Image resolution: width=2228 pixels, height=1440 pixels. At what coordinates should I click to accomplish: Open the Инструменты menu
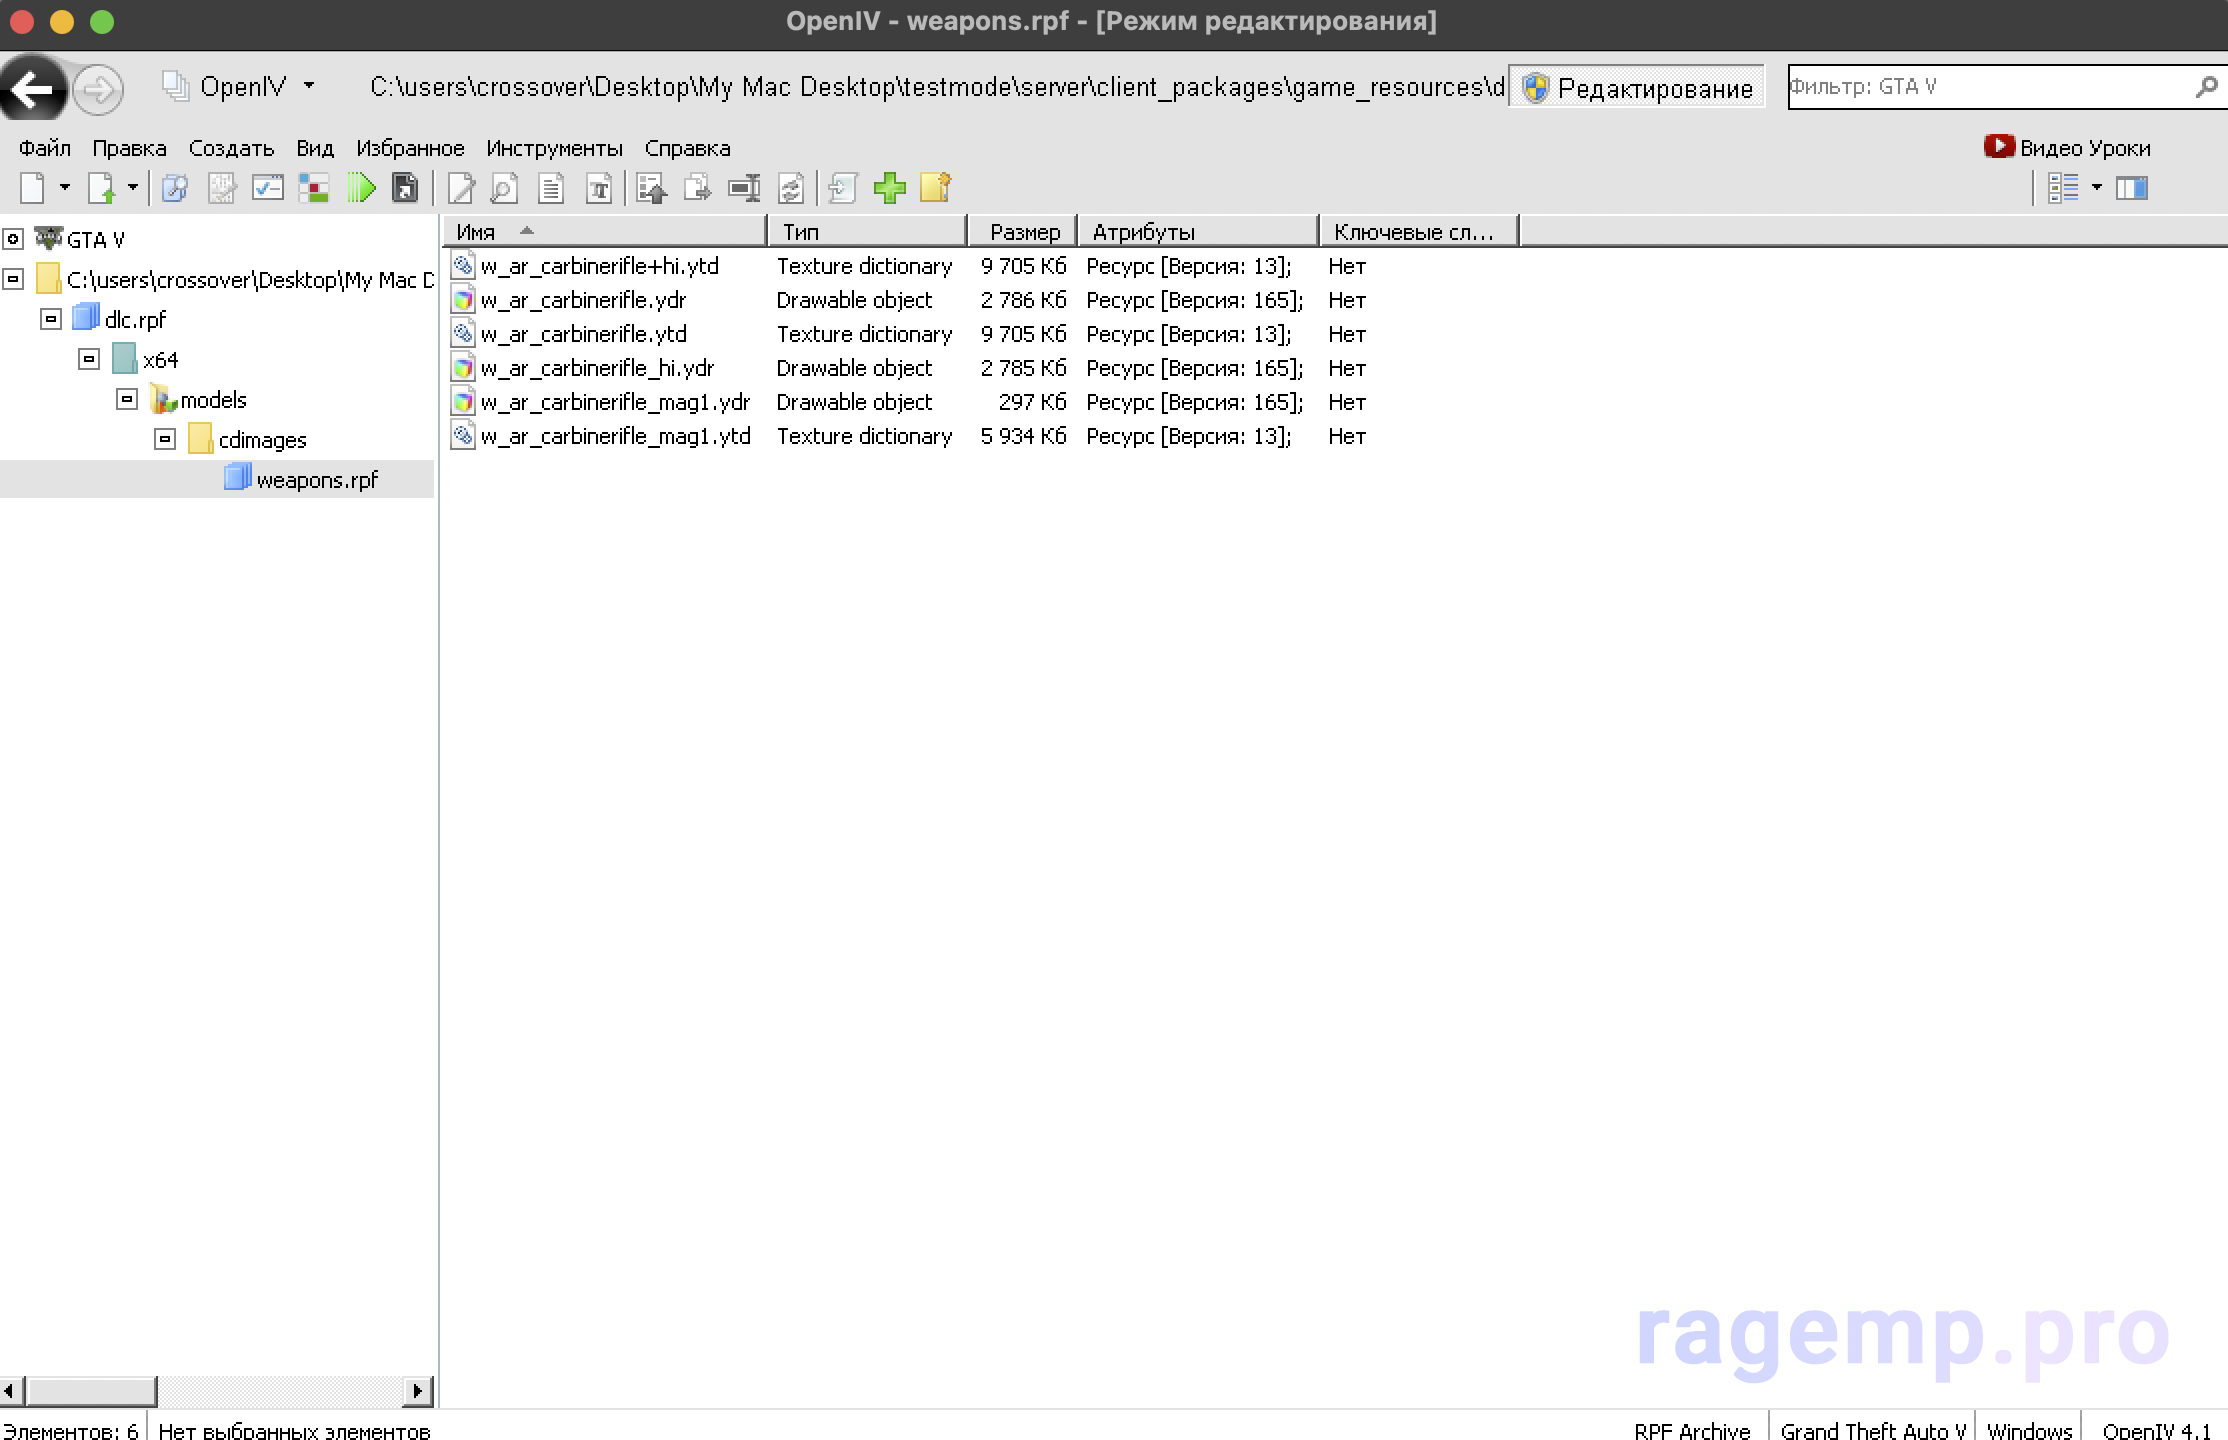pos(554,148)
